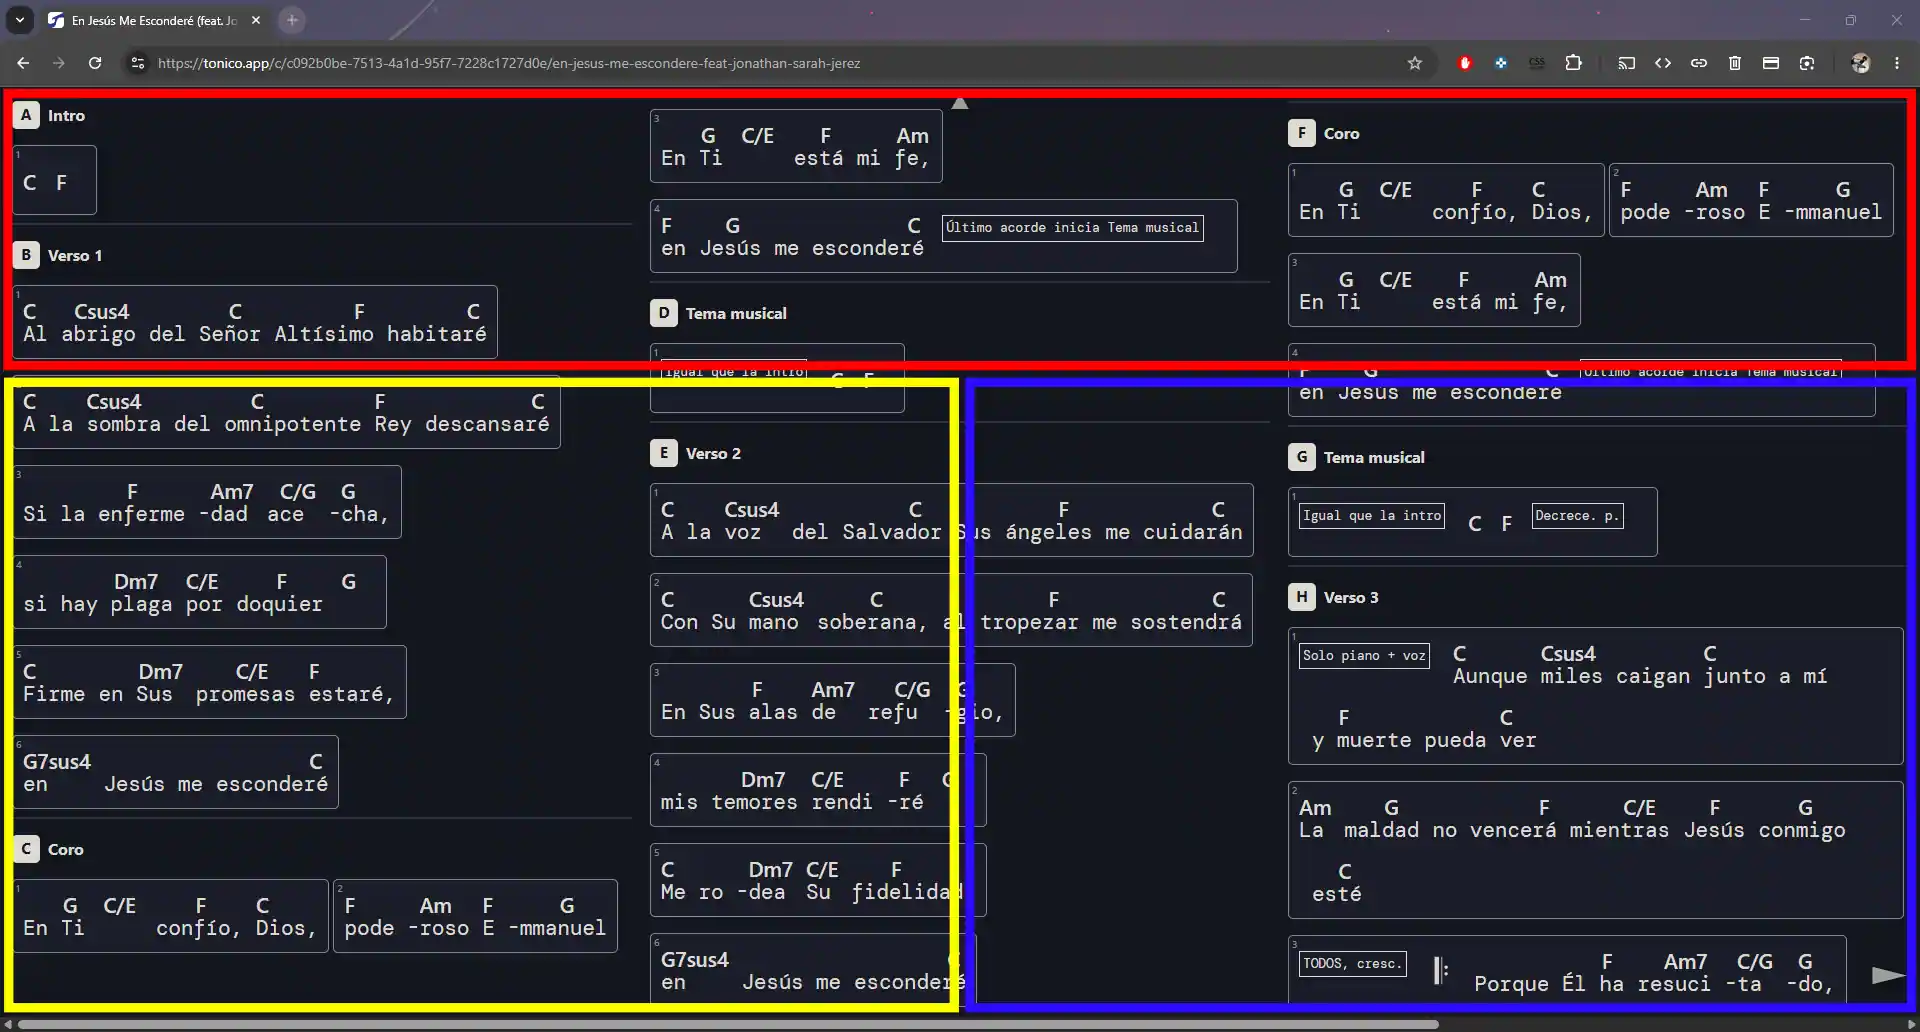Select the line Firme en Sus promesas estaré

click(210, 682)
